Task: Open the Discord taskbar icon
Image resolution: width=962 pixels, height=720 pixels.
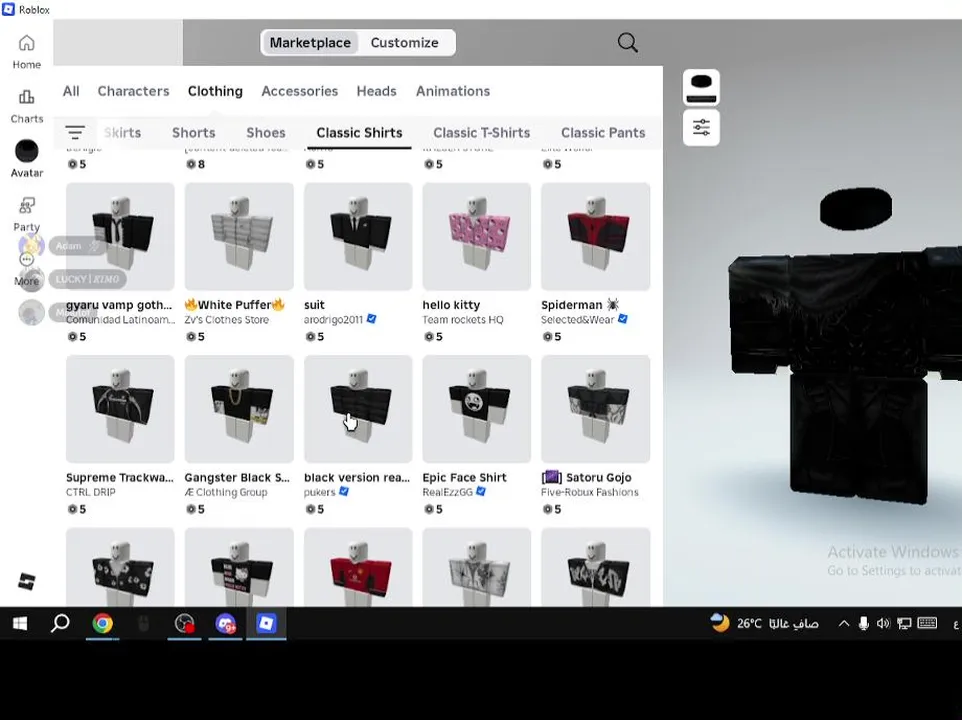Action: click(x=226, y=624)
